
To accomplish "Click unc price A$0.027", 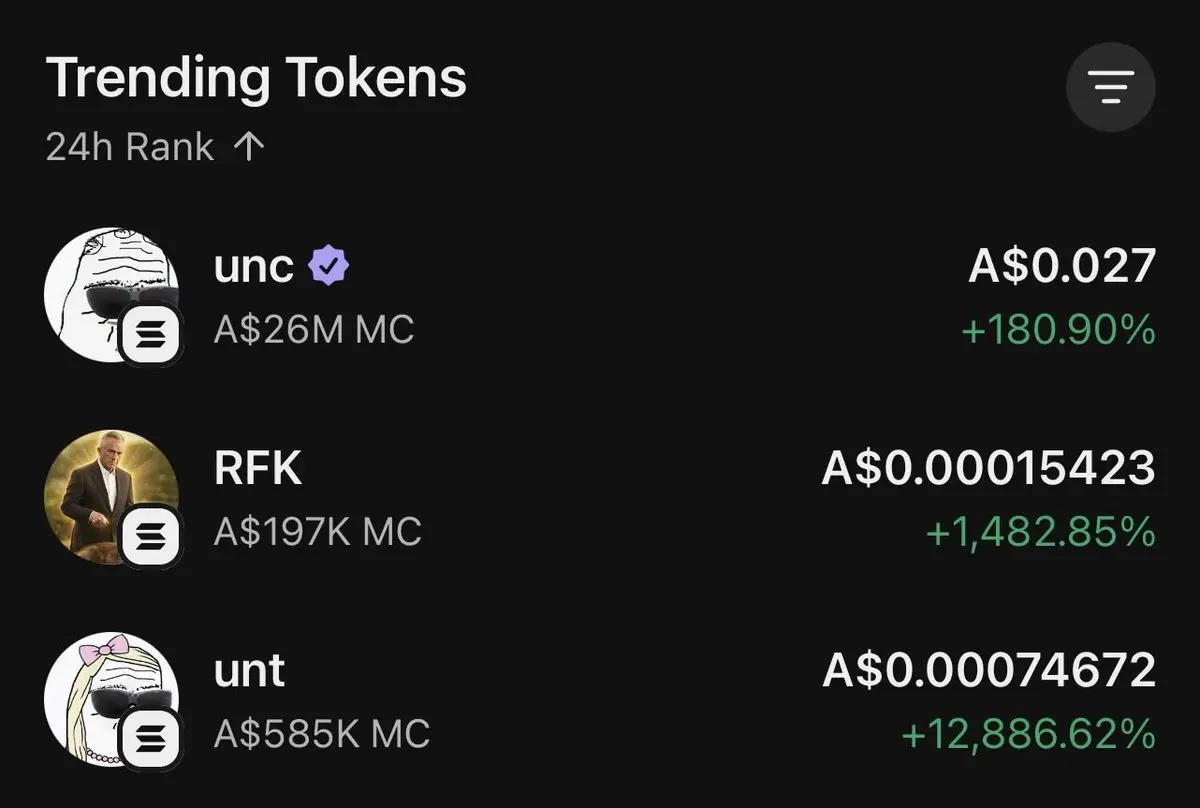I will [x=1061, y=267].
